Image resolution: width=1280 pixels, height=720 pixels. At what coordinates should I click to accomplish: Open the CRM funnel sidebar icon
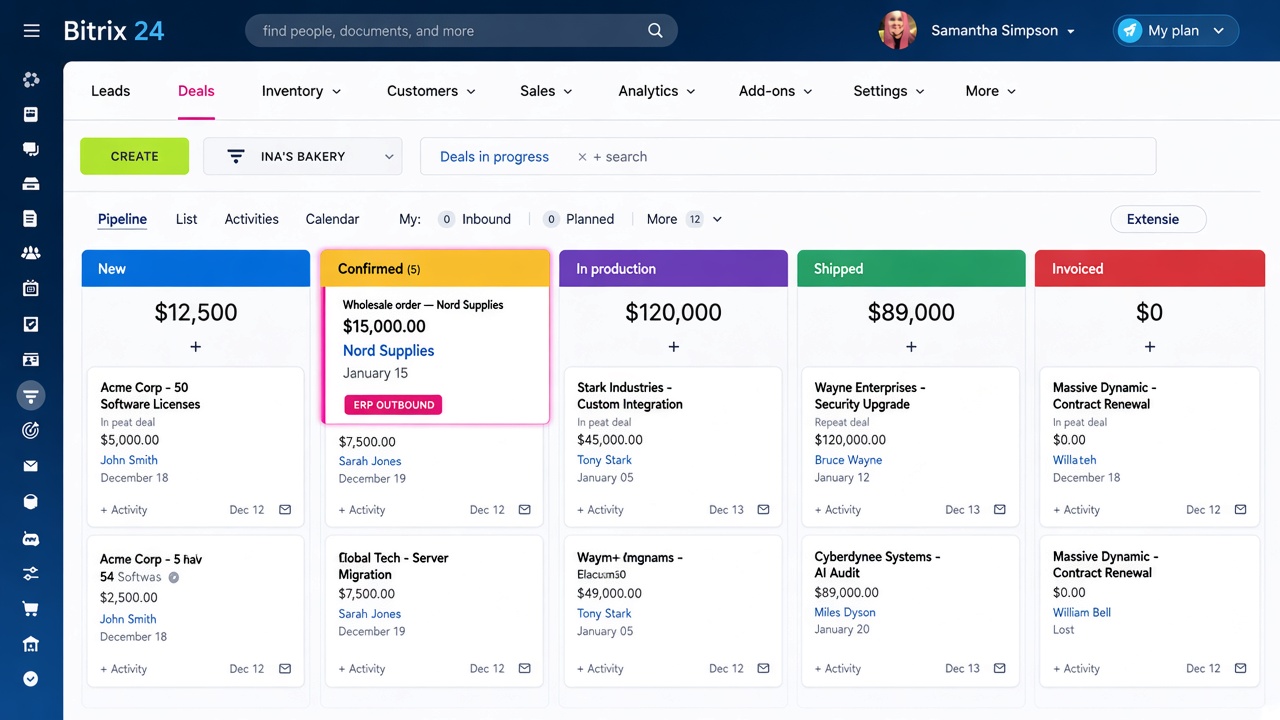[31, 396]
